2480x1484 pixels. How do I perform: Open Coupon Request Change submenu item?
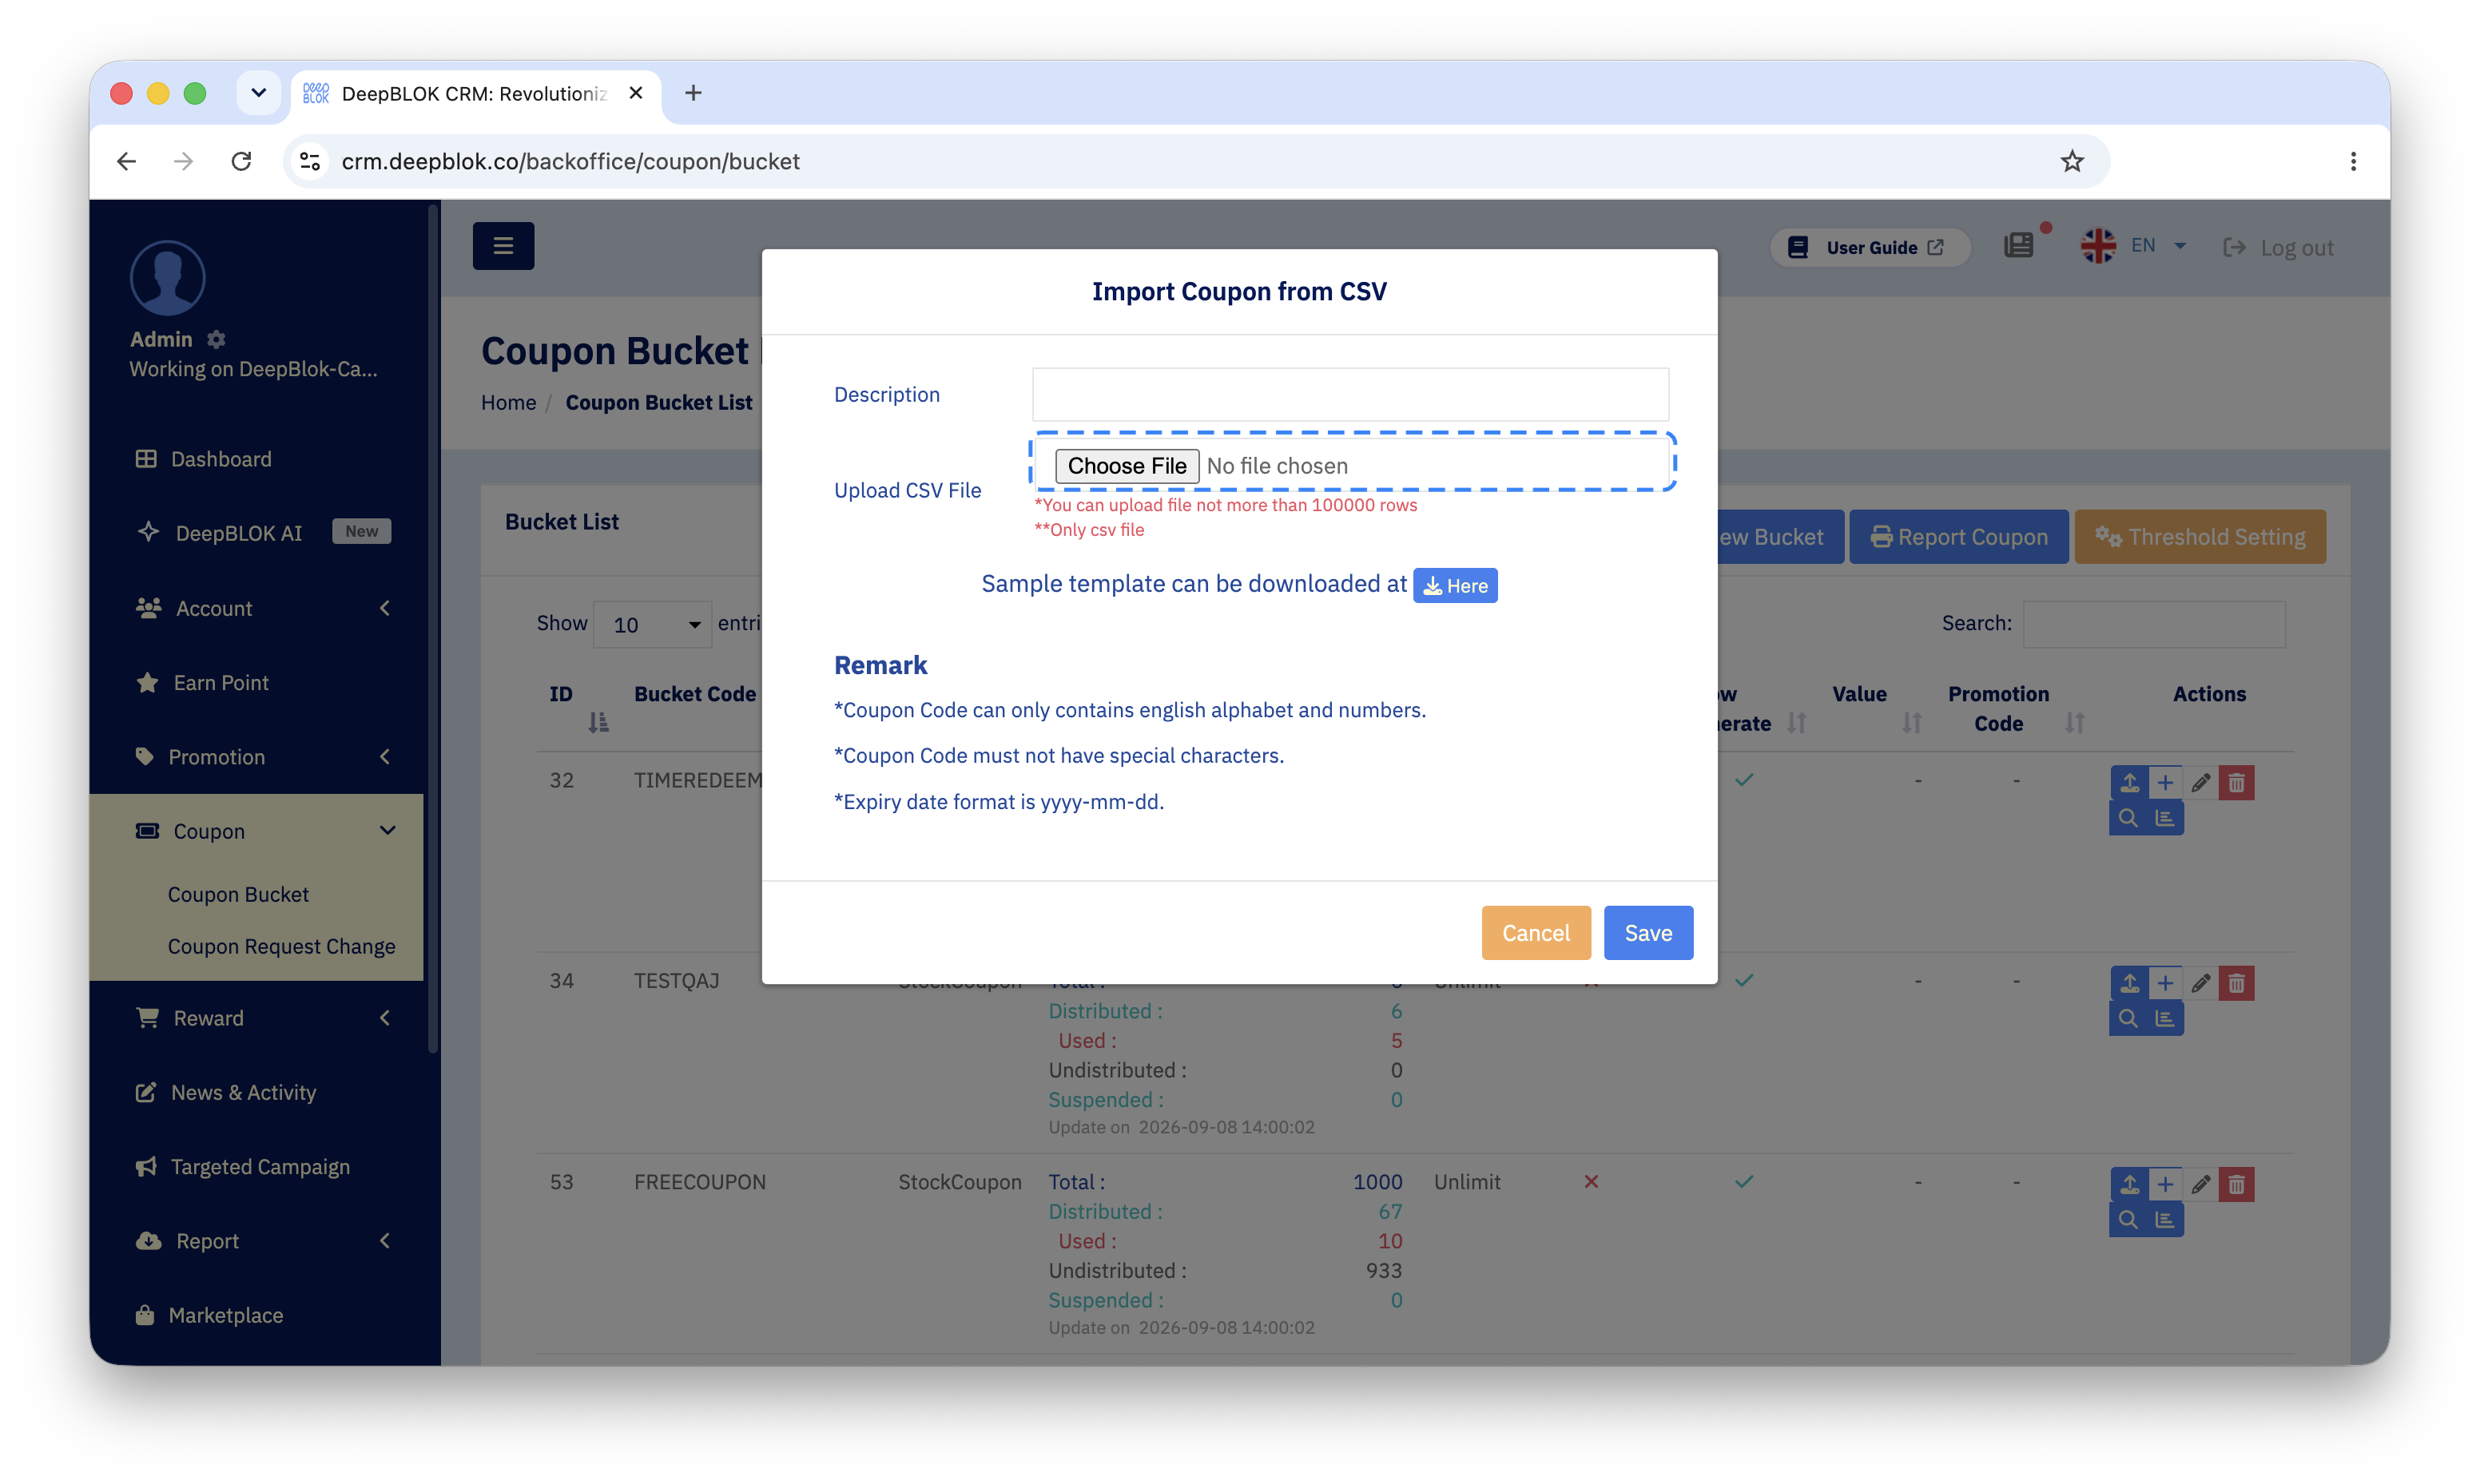pos(281,946)
